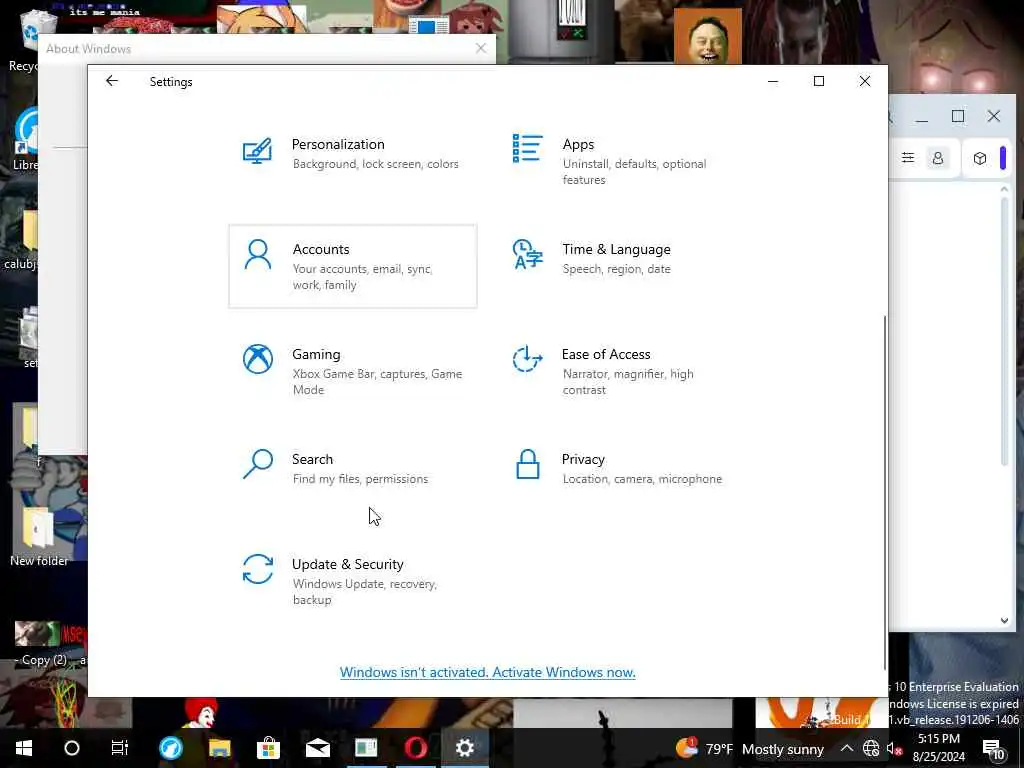Click 'Speech, region, date' description
Image resolution: width=1024 pixels, height=768 pixels.
point(616,269)
